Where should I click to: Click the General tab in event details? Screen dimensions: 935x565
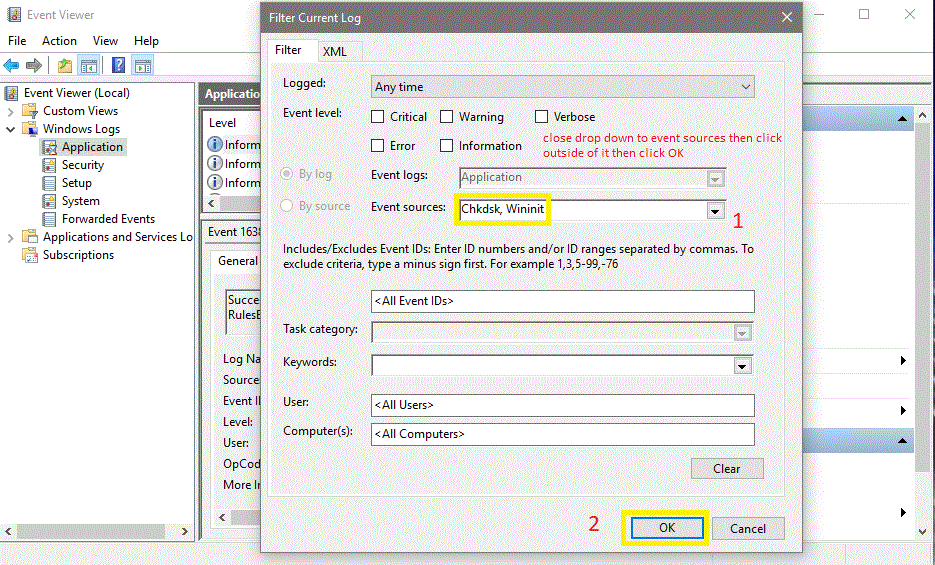click(237, 260)
